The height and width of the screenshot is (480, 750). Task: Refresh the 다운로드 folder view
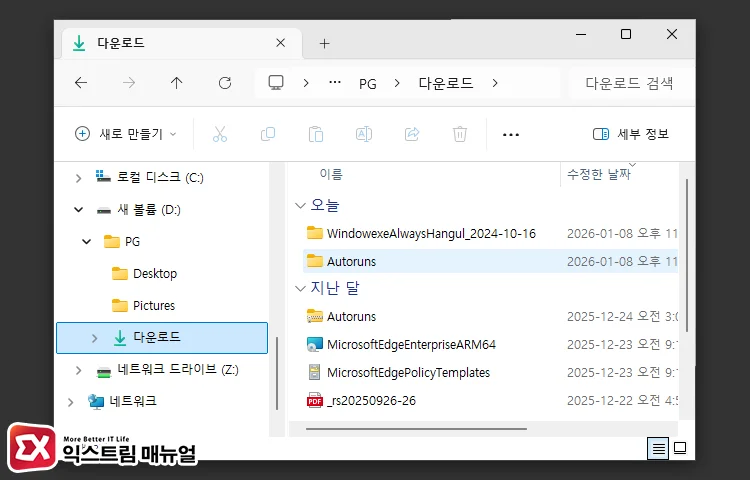pos(225,83)
